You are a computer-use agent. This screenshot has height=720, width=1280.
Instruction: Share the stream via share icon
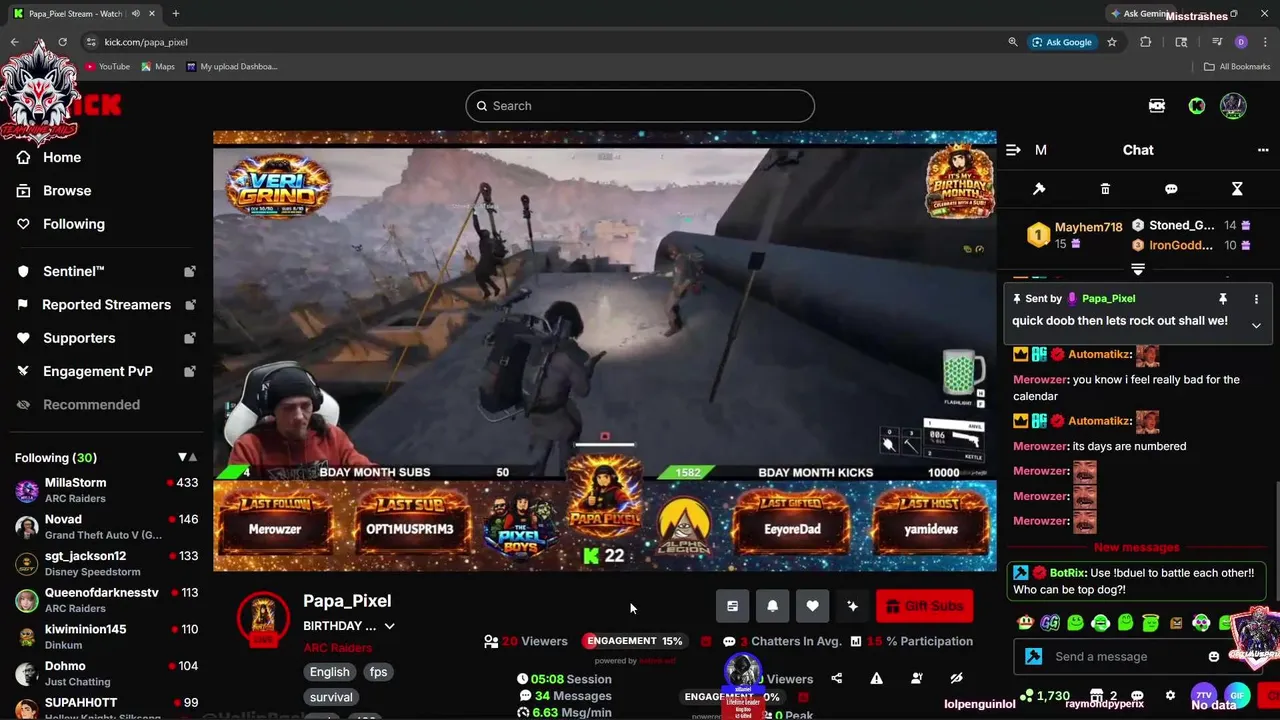click(836, 678)
